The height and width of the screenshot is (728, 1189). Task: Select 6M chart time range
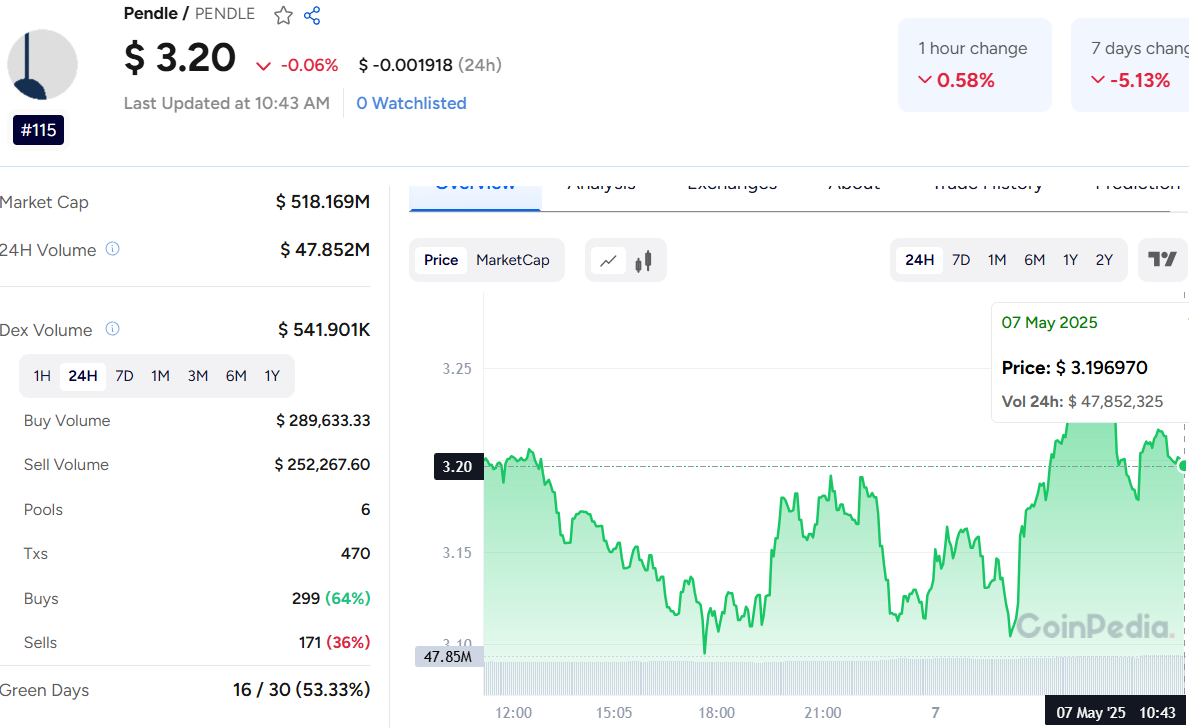pos(1034,260)
